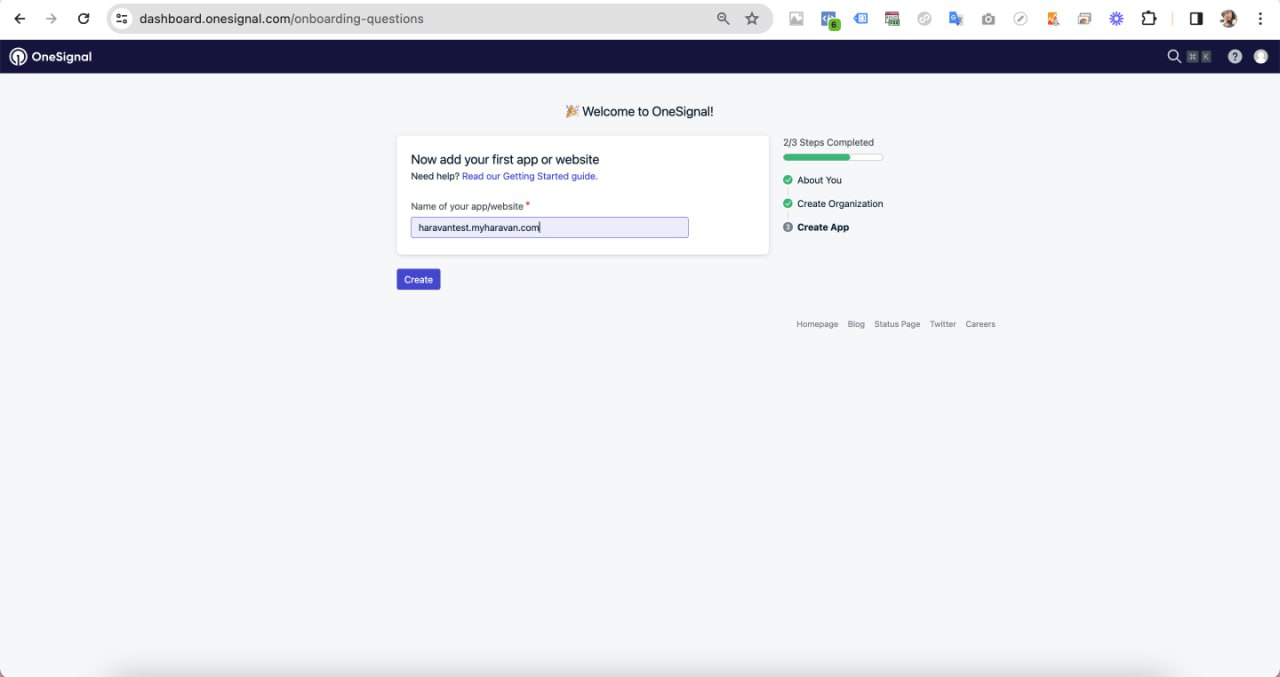Open Read our Getting Started guide link
Viewport: 1280px width, 677px height.
[x=529, y=176]
